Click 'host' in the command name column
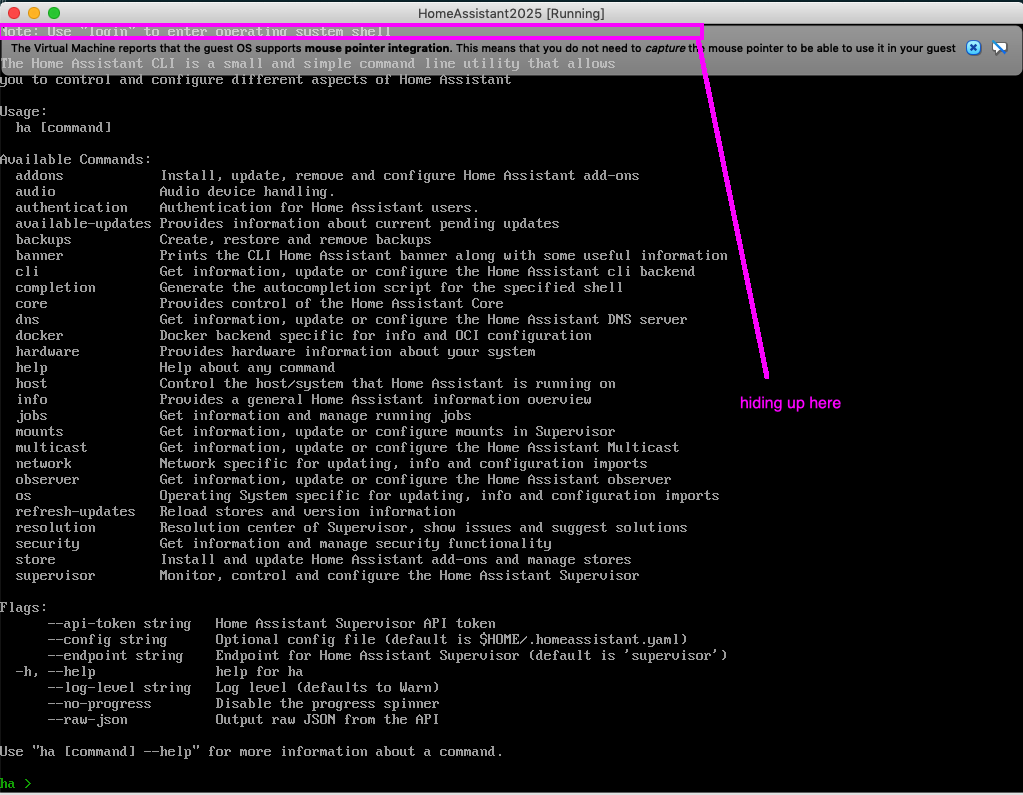Screen dimensions: 1023x795 click(x=31, y=383)
